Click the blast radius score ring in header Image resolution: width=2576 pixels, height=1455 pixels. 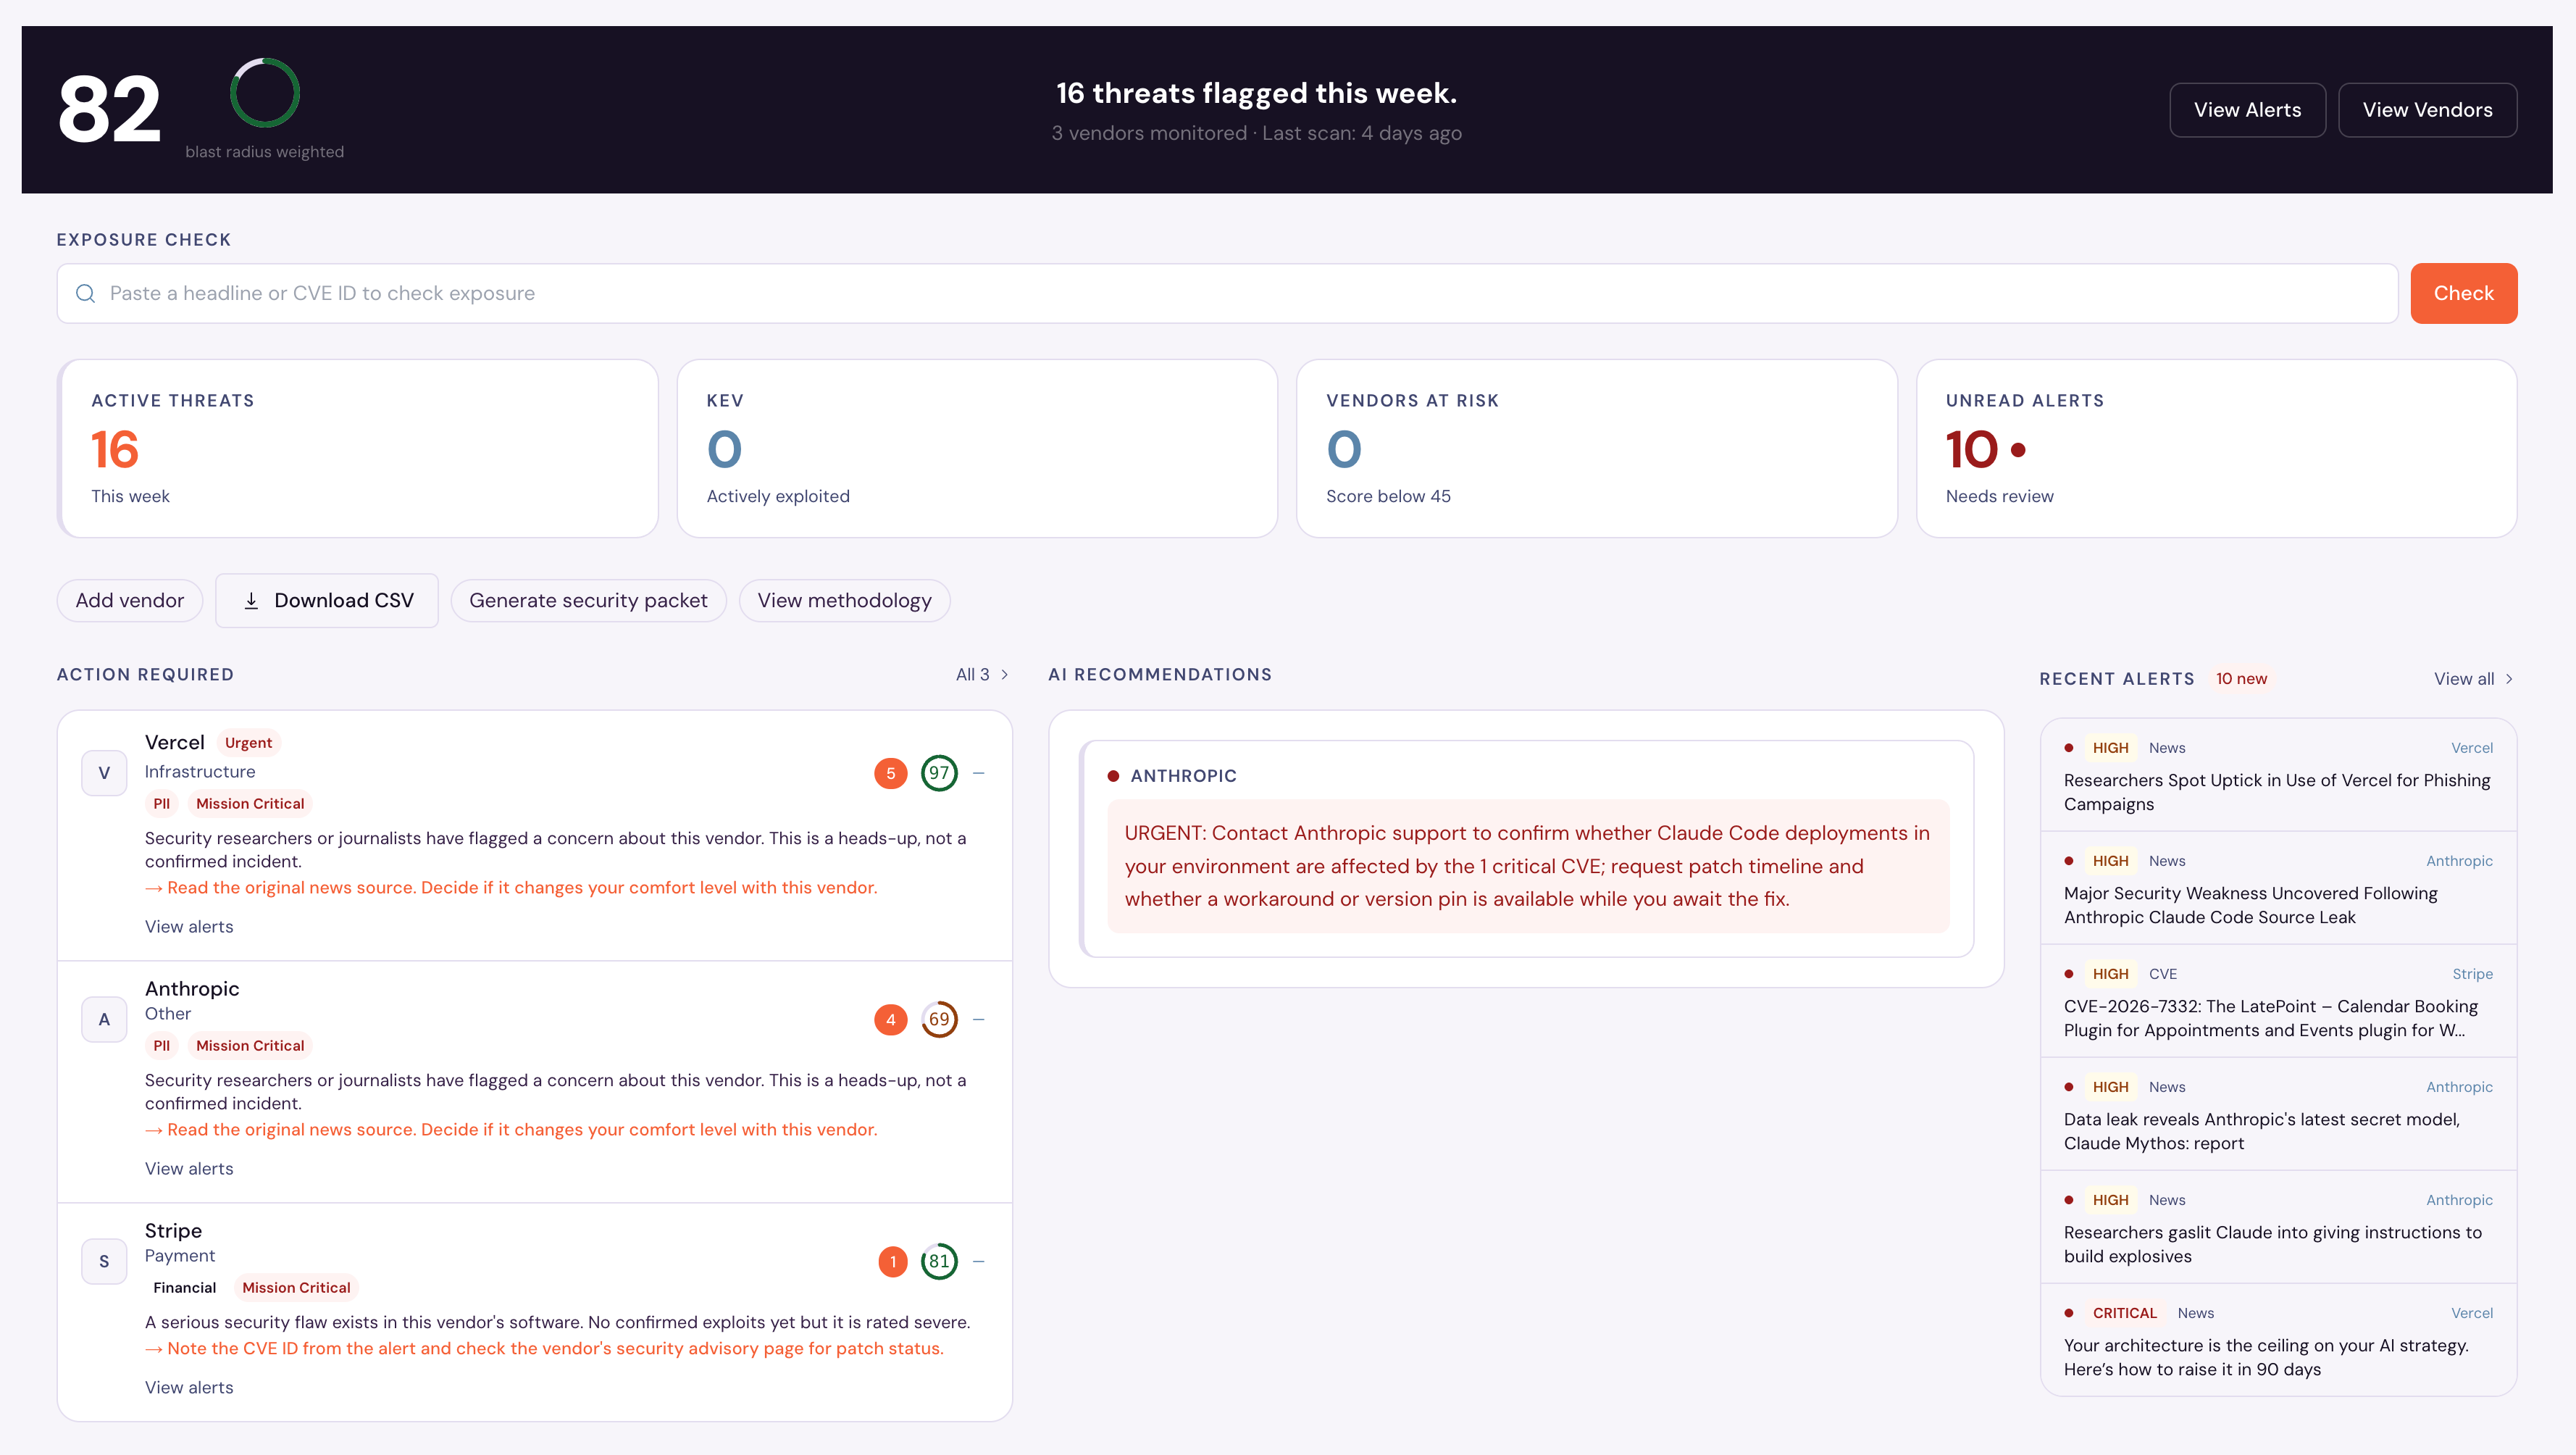point(265,93)
